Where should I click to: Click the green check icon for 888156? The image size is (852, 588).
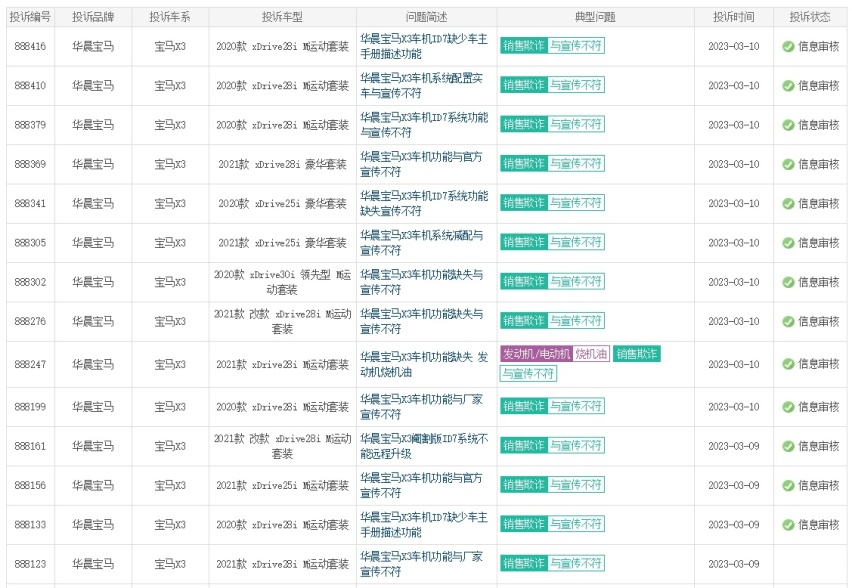click(x=788, y=485)
